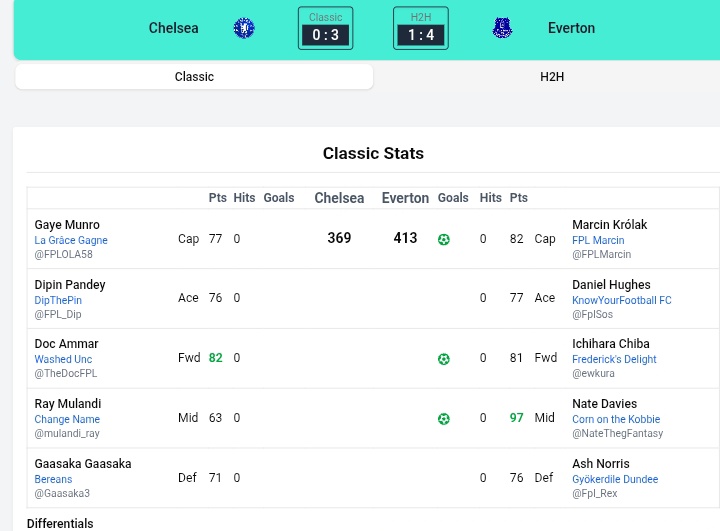720x531 pixels.
Task: Click the @FPLMarcin handle
Action: [602, 254]
